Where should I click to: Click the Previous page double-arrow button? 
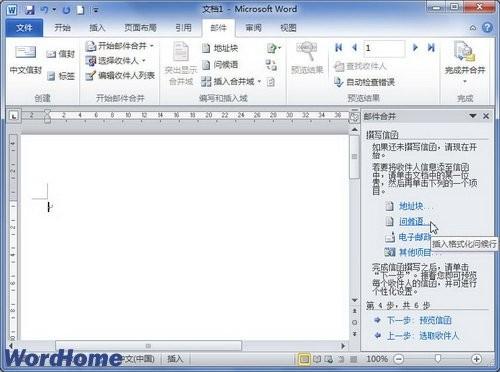(354, 311)
